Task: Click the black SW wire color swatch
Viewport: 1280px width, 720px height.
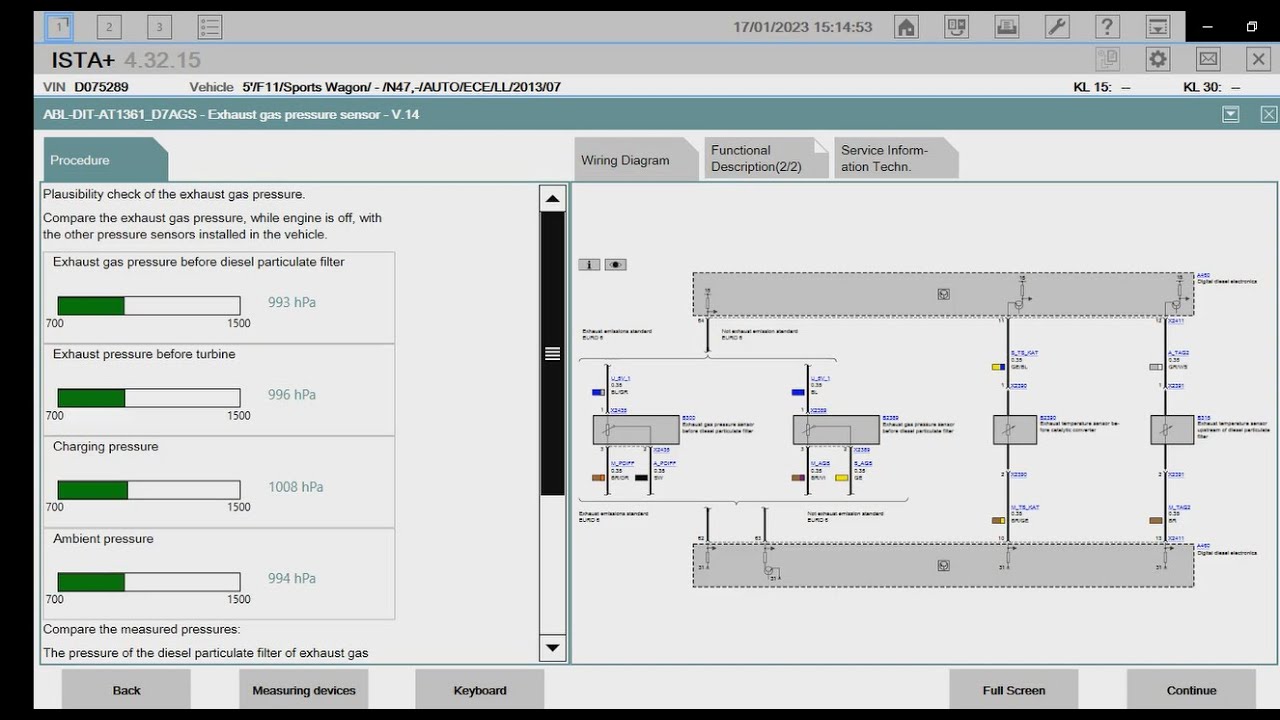Action: [x=641, y=478]
